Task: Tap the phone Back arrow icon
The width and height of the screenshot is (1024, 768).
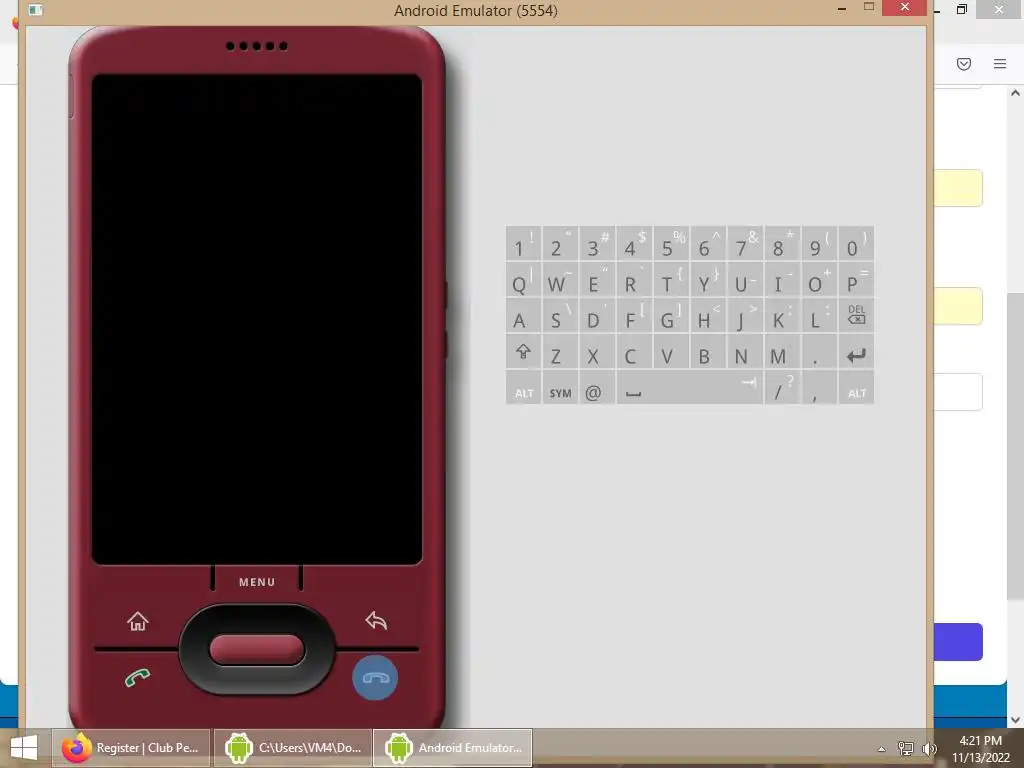Action: pyautogui.click(x=376, y=620)
